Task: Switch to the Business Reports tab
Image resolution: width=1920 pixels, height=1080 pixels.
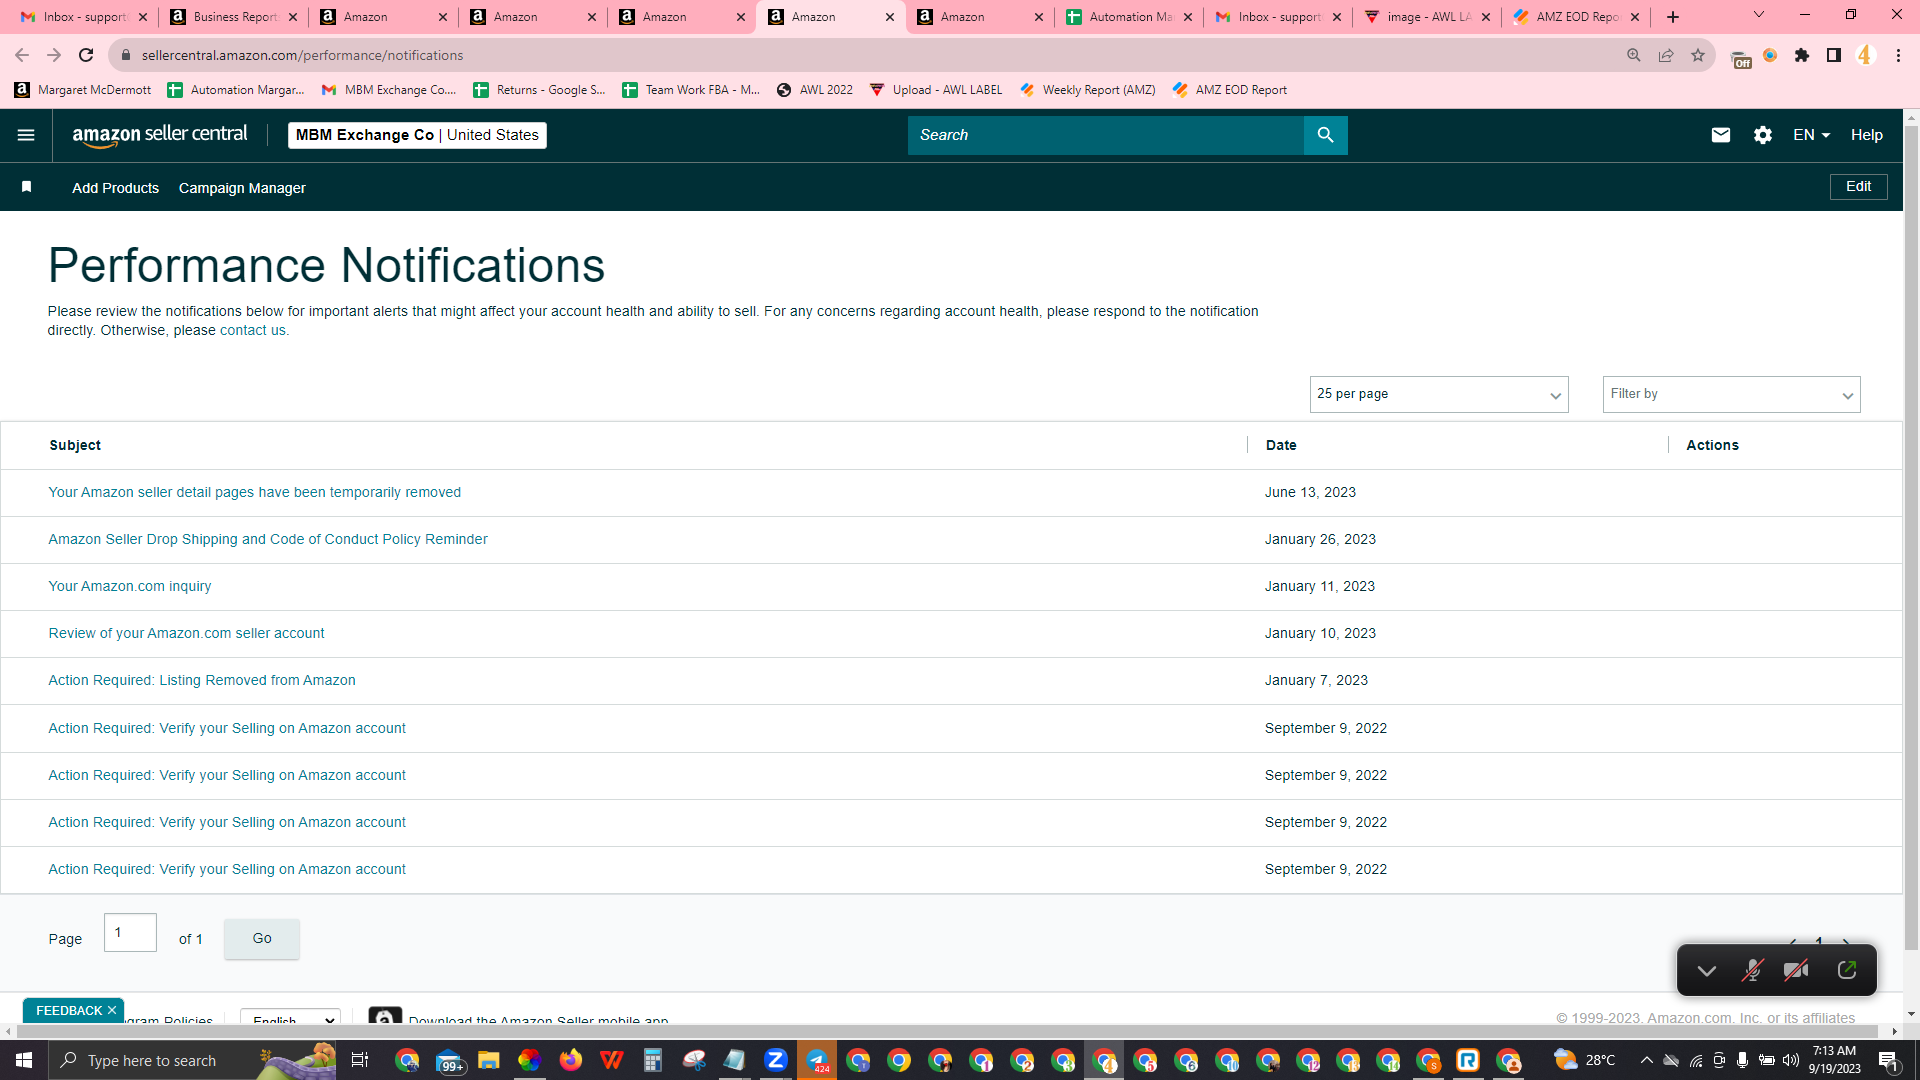Action: 233,17
